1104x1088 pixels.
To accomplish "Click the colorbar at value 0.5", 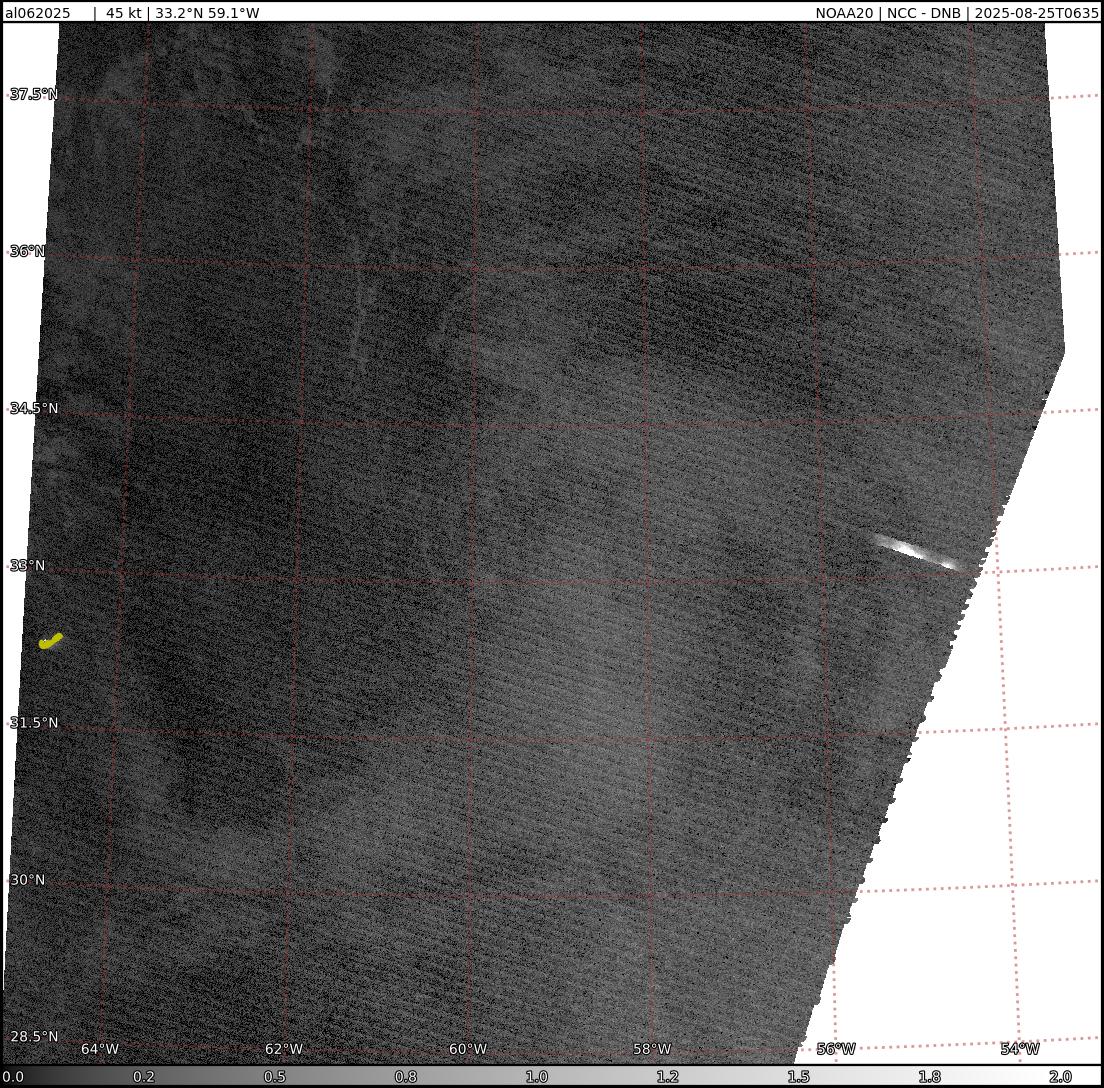I will click(275, 1076).
